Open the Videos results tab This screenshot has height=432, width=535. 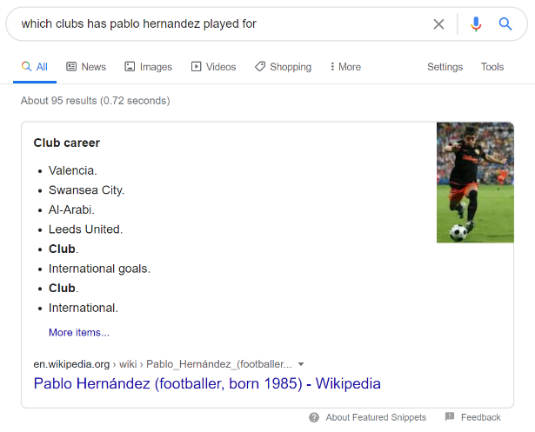tap(213, 67)
